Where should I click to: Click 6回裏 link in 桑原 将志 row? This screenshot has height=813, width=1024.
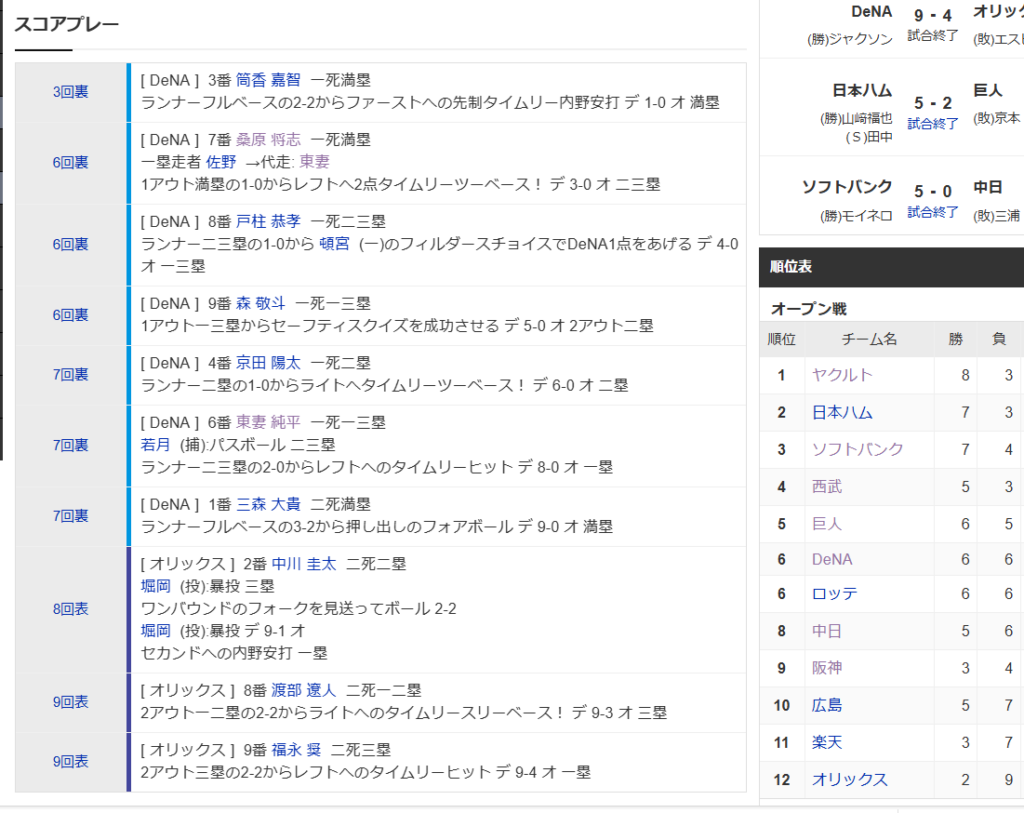[71, 162]
